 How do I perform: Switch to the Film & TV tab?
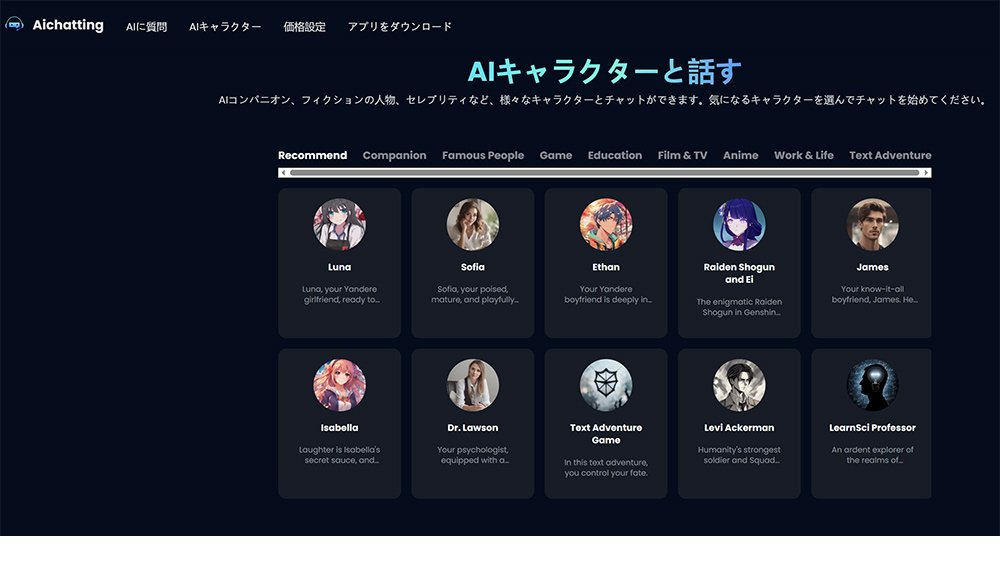coord(682,155)
